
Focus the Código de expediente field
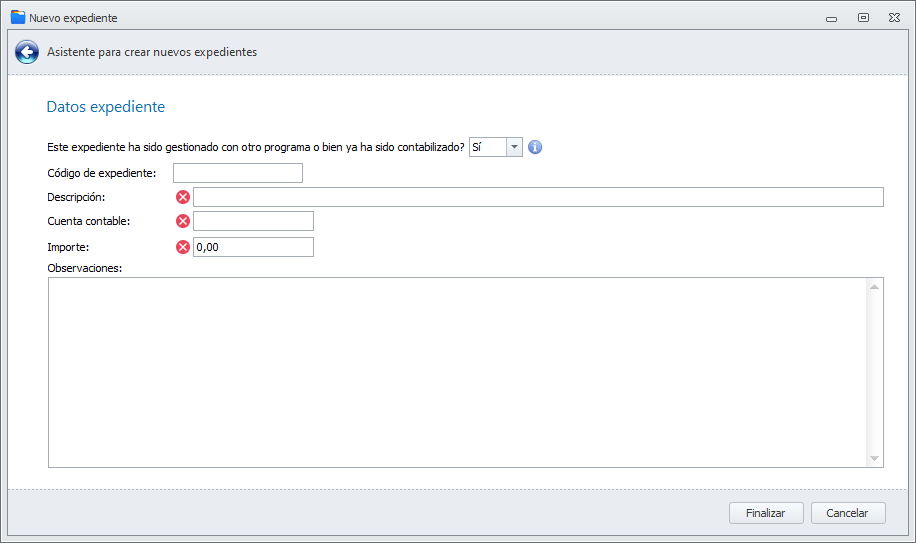[x=237, y=173]
